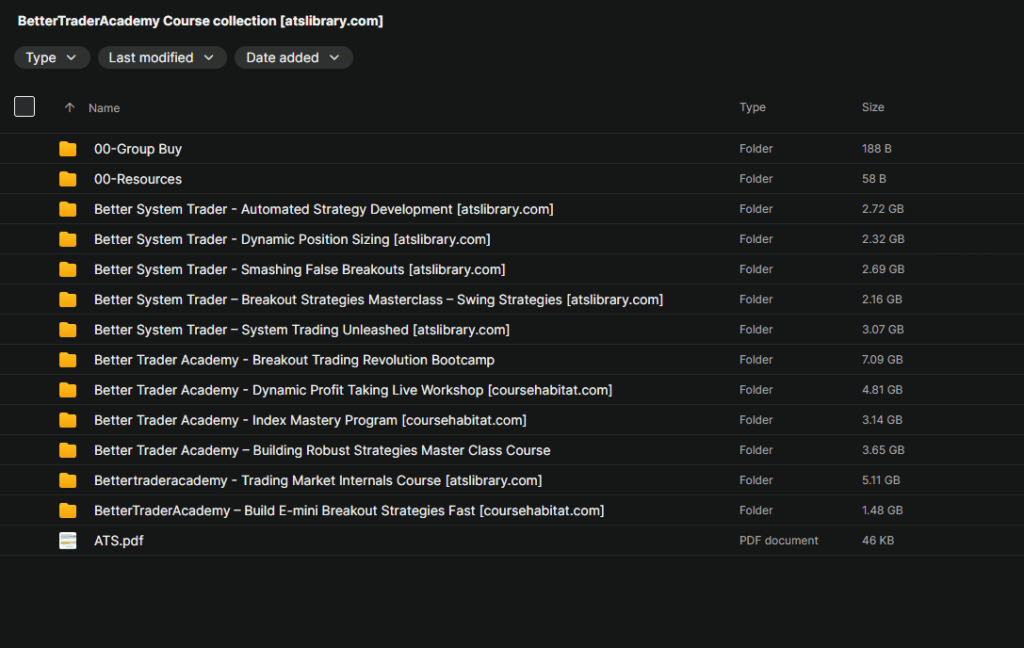The image size is (1024, 648).
Task: Click folder icon of System Trading Unleashed
Action: tap(68, 330)
